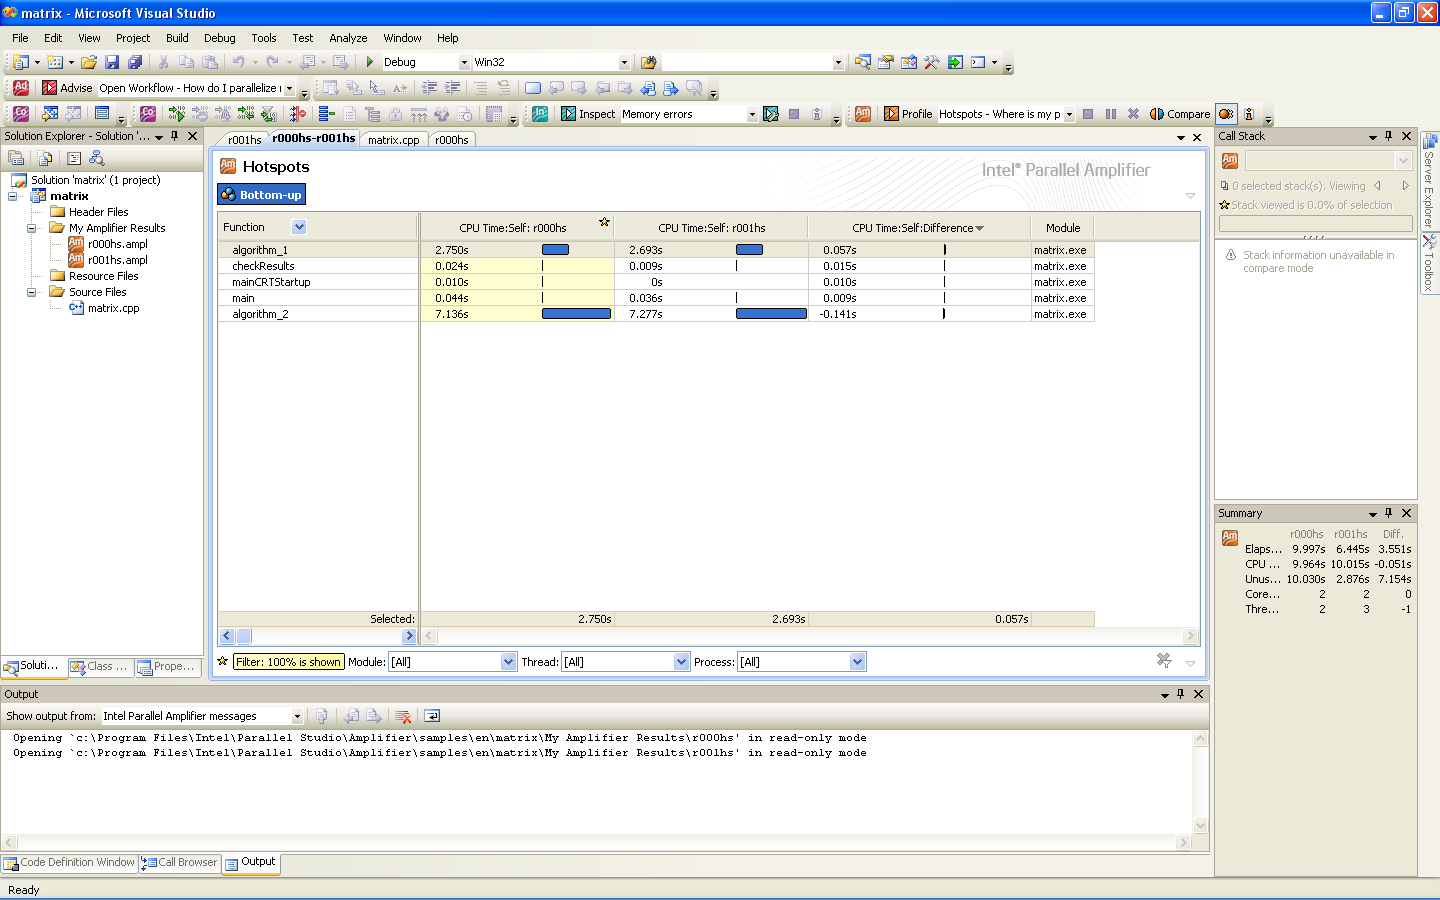
Task: Switch to the matrix.cpp tab
Action: click(x=393, y=140)
